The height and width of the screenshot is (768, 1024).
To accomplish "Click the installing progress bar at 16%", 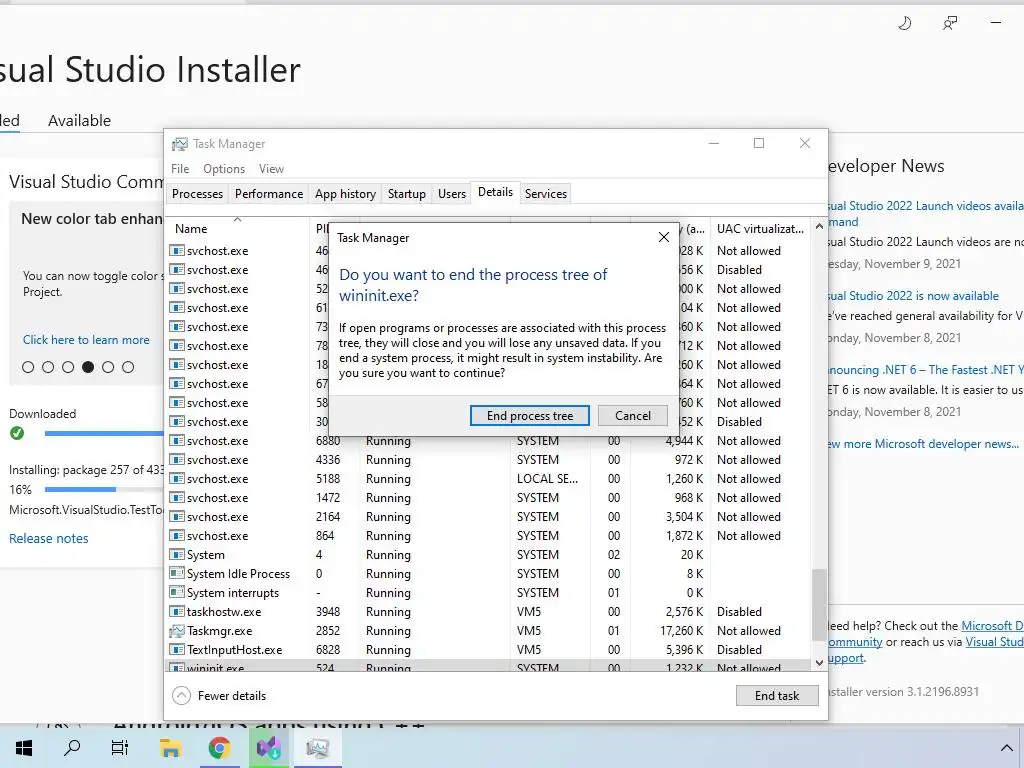I will tap(104, 489).
